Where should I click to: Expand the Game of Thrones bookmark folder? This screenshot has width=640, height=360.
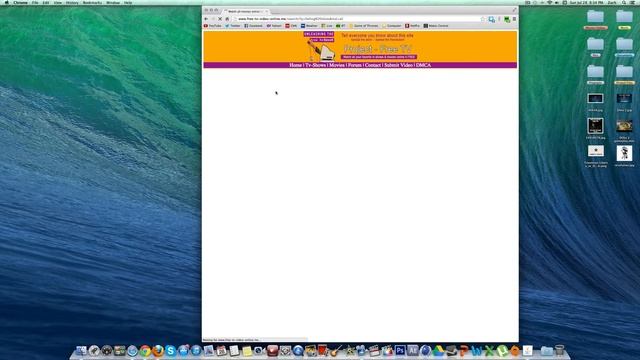pos(364,26)
